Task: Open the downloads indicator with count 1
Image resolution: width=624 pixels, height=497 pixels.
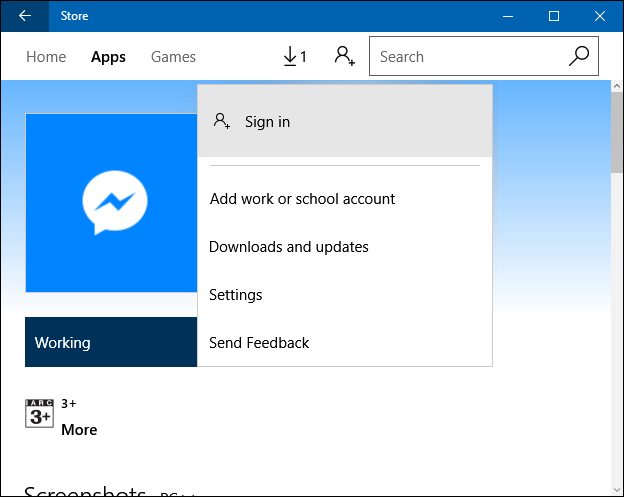Action: pyautogui.click(x=295, y=57)
